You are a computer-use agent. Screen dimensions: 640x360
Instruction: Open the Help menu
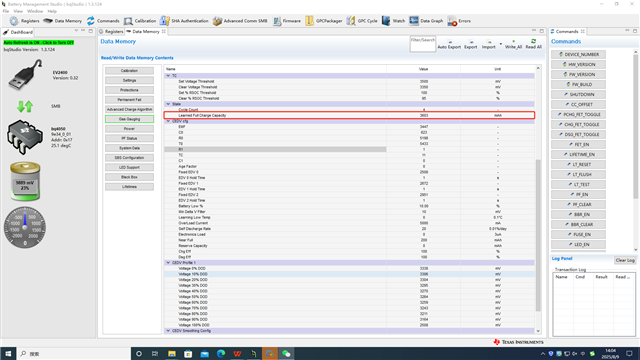point(52,11)
